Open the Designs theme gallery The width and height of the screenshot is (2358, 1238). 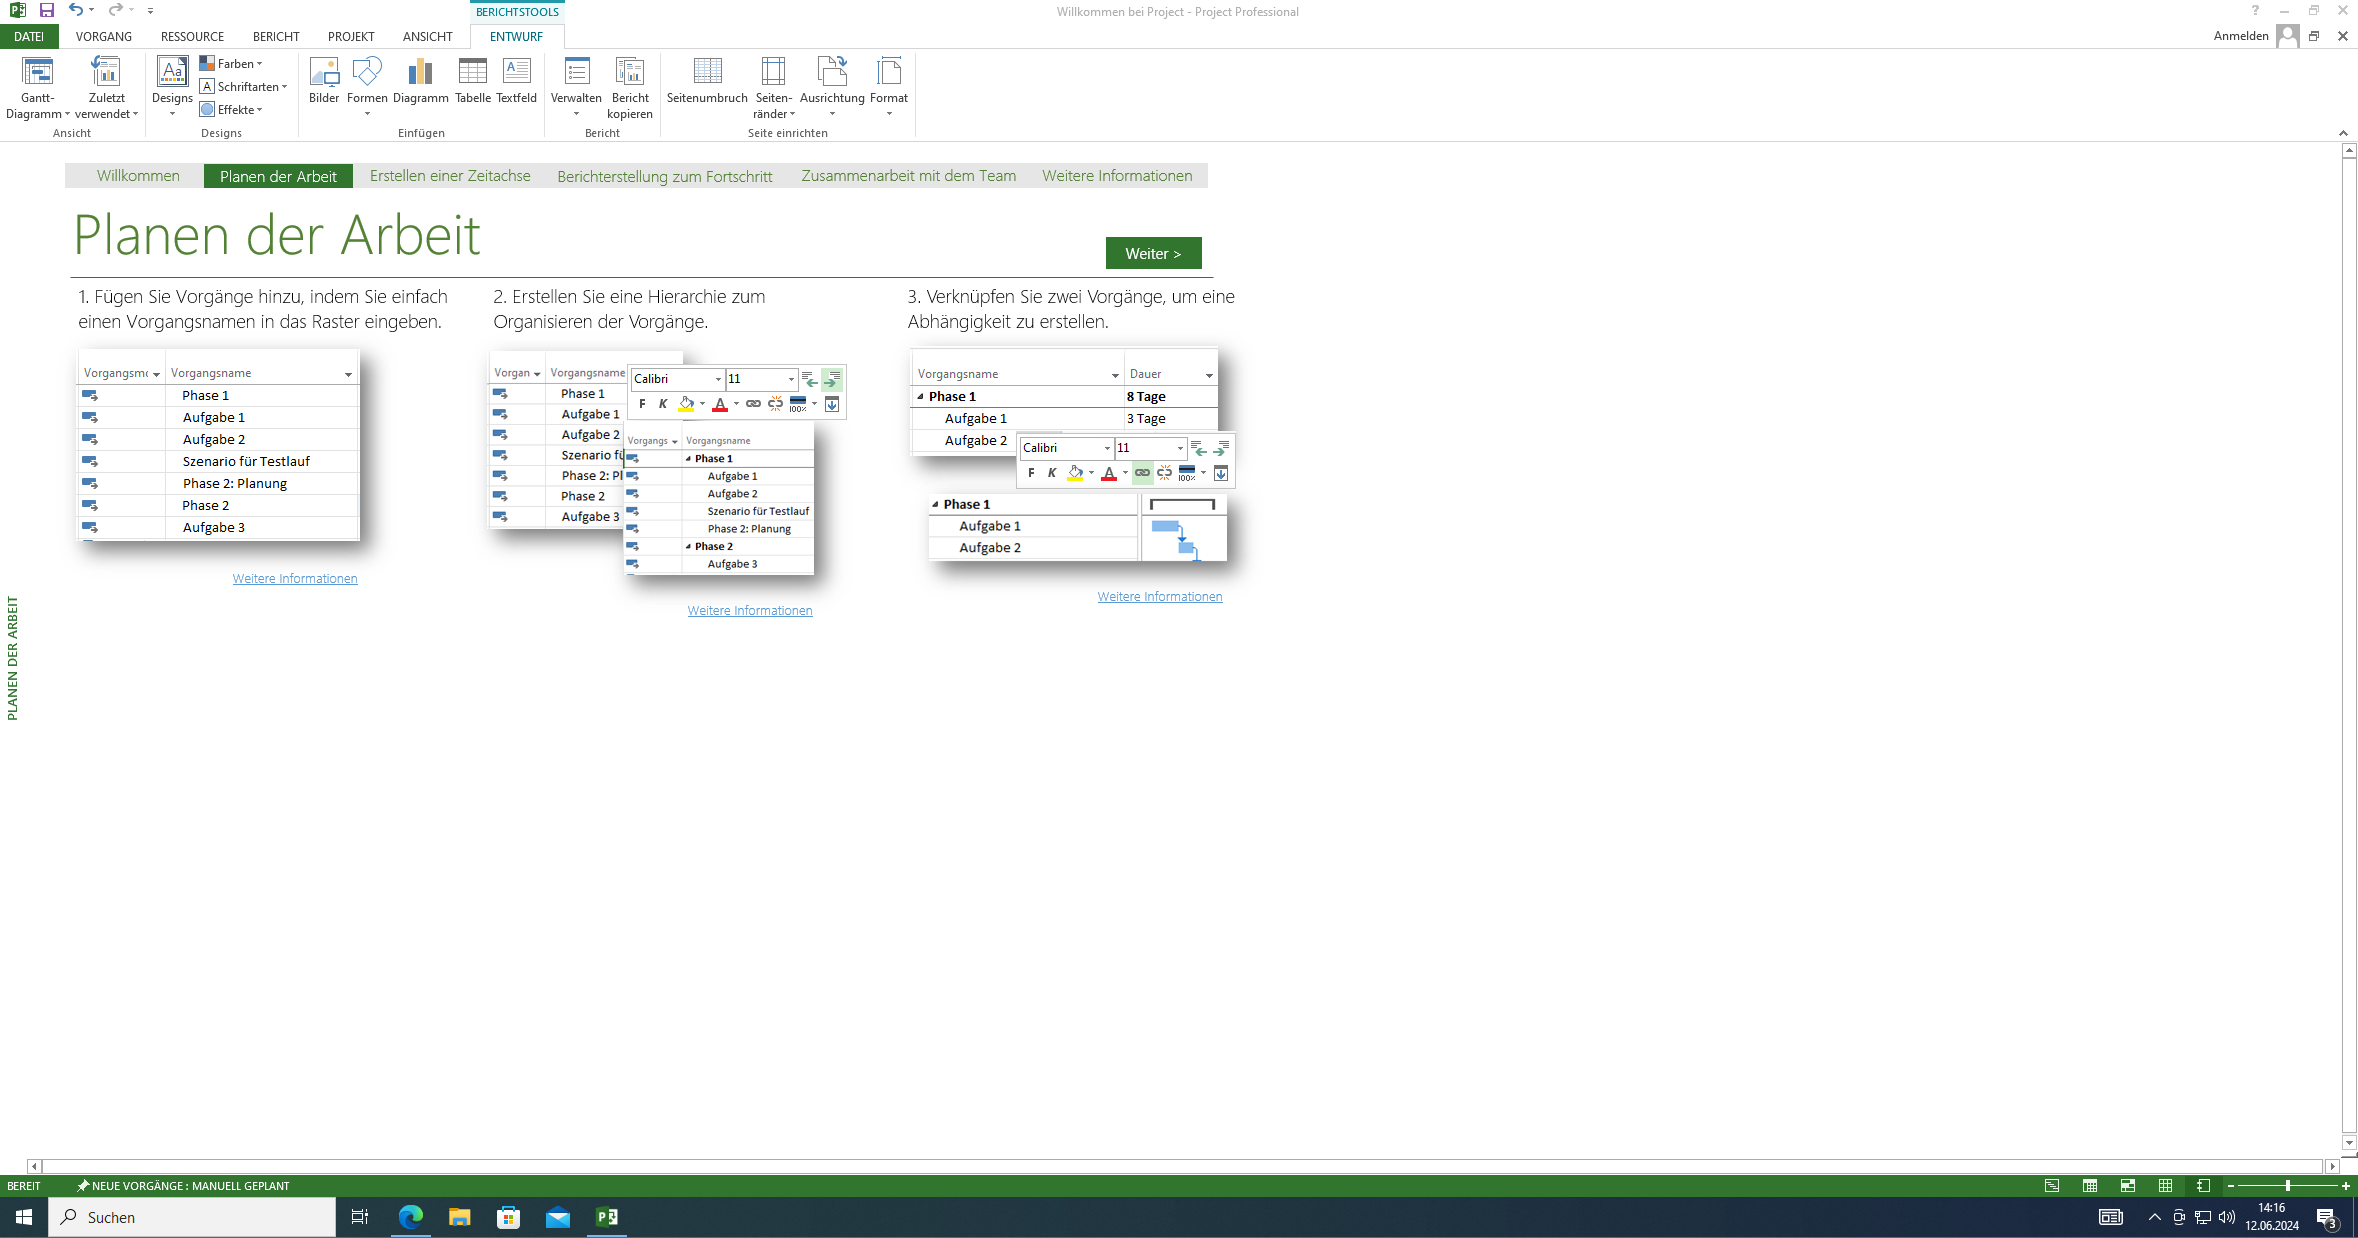172,87
